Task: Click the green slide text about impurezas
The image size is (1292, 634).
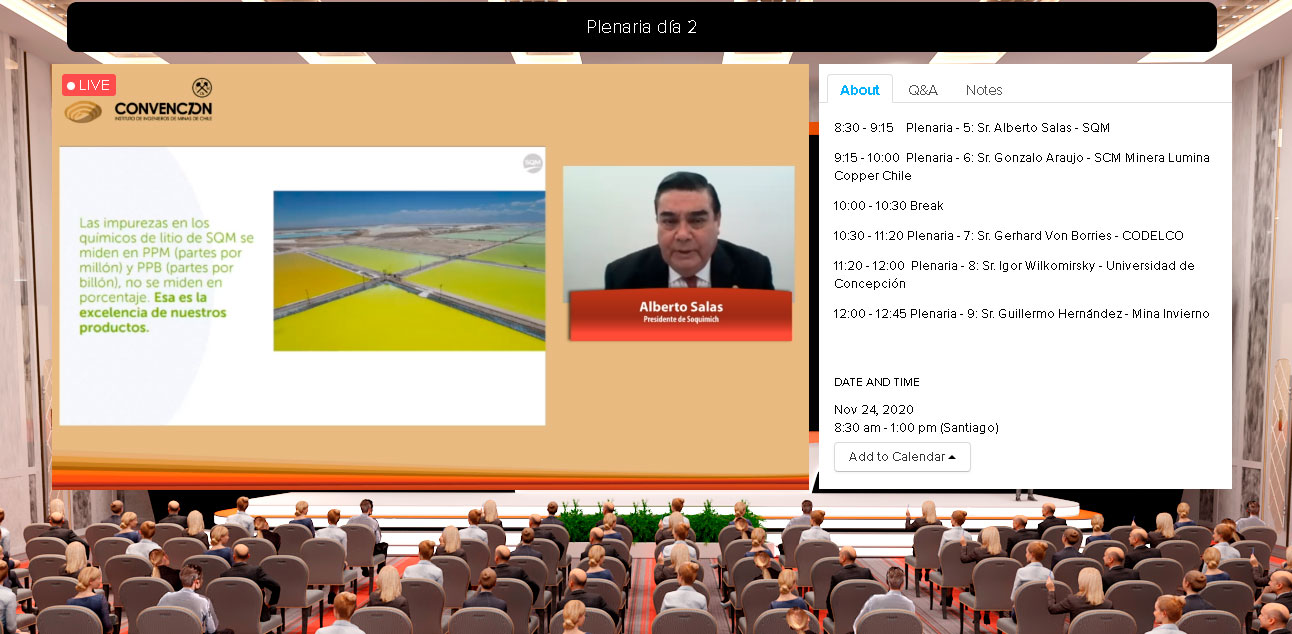Action: (x=167, y=274)
